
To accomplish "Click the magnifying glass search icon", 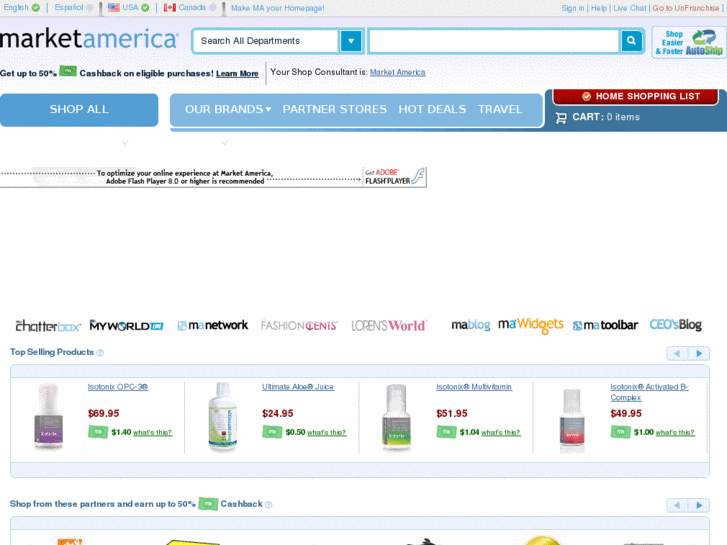I will 631,41.
